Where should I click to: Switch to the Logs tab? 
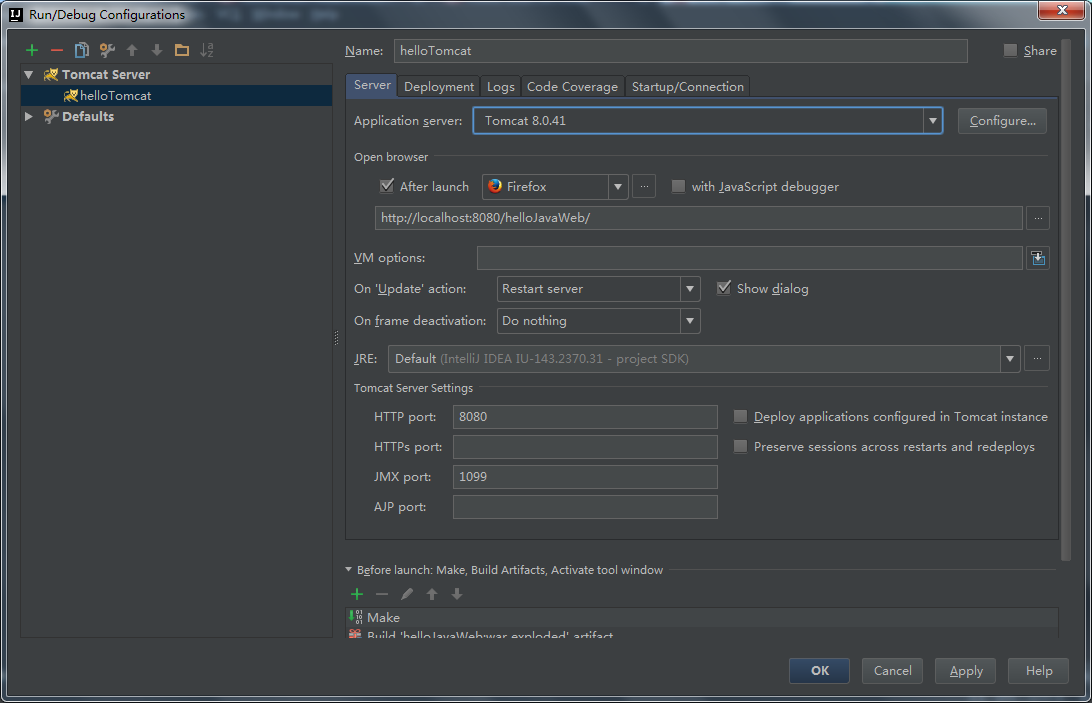pyautogui.click(x=500, y=86)
